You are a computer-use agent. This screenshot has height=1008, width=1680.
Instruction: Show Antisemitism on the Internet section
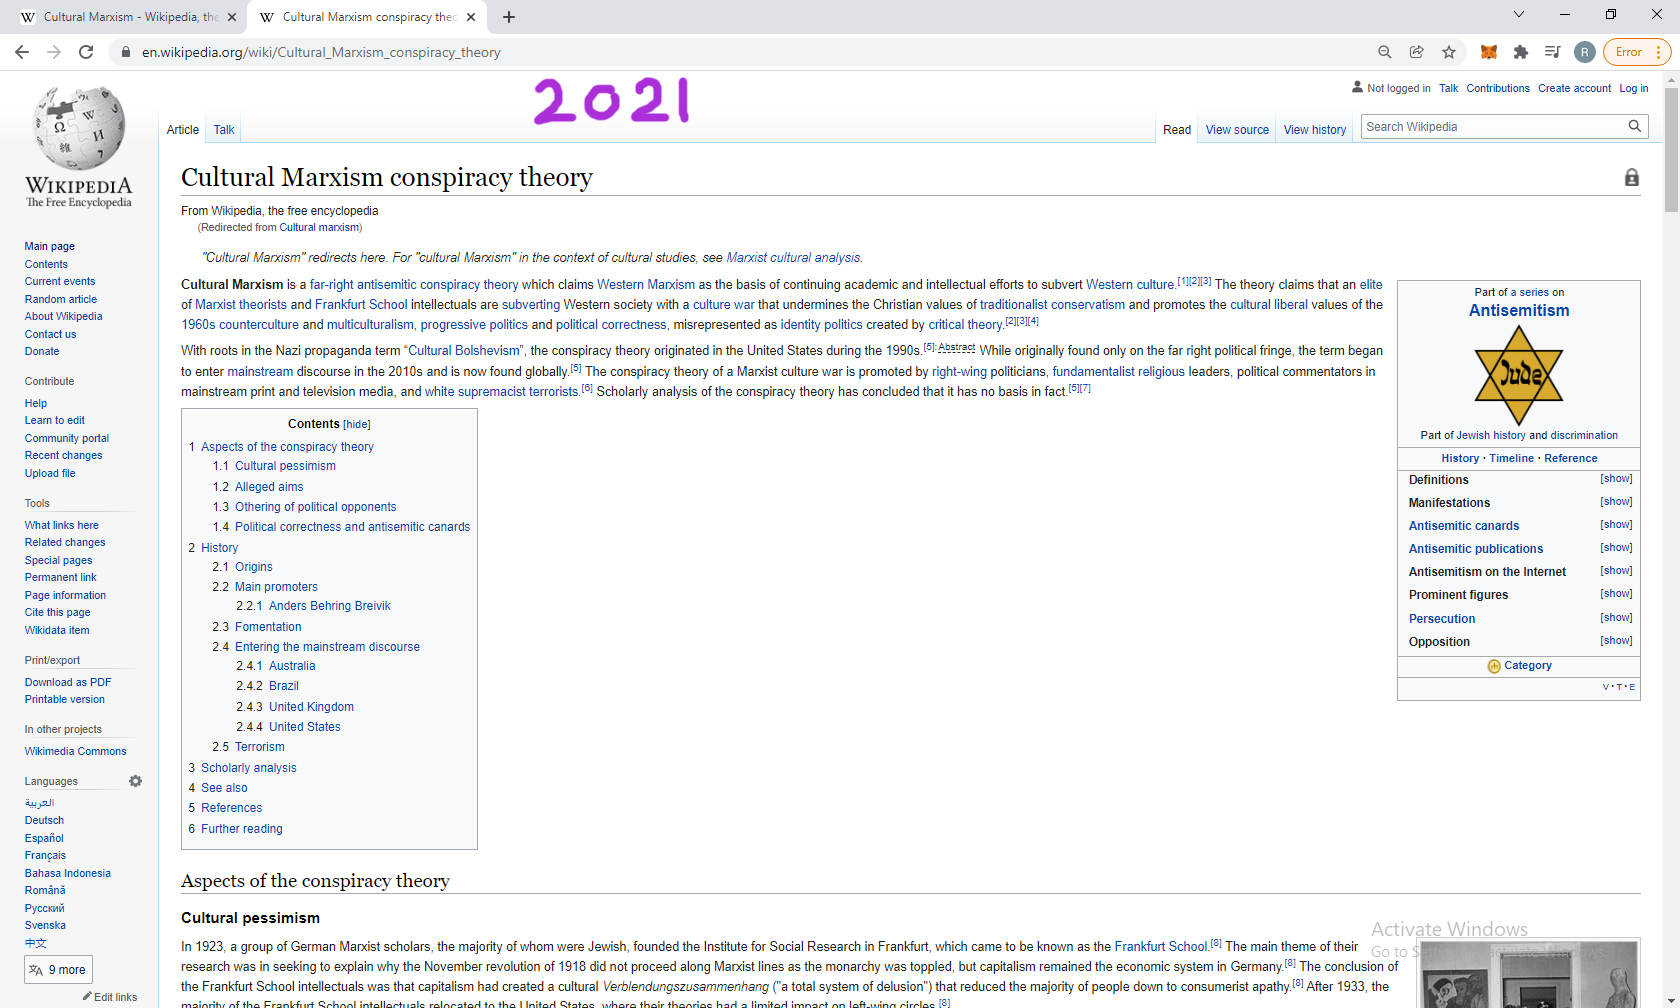(1616, 571)
